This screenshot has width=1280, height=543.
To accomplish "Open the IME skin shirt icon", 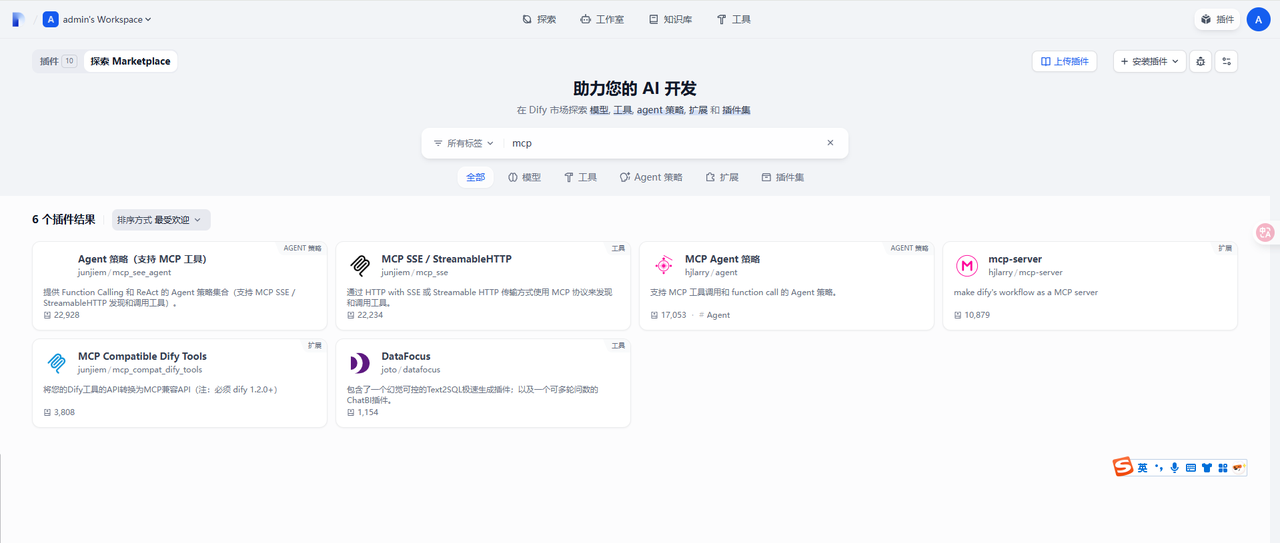I will coord(1206,468).
